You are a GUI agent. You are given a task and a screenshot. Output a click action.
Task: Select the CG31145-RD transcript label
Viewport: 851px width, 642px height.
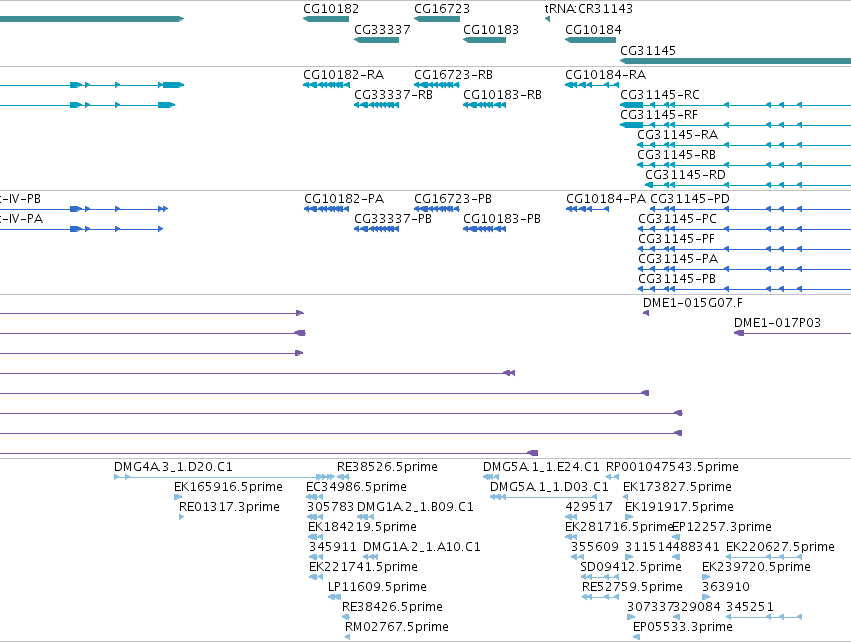coord(685,175)
